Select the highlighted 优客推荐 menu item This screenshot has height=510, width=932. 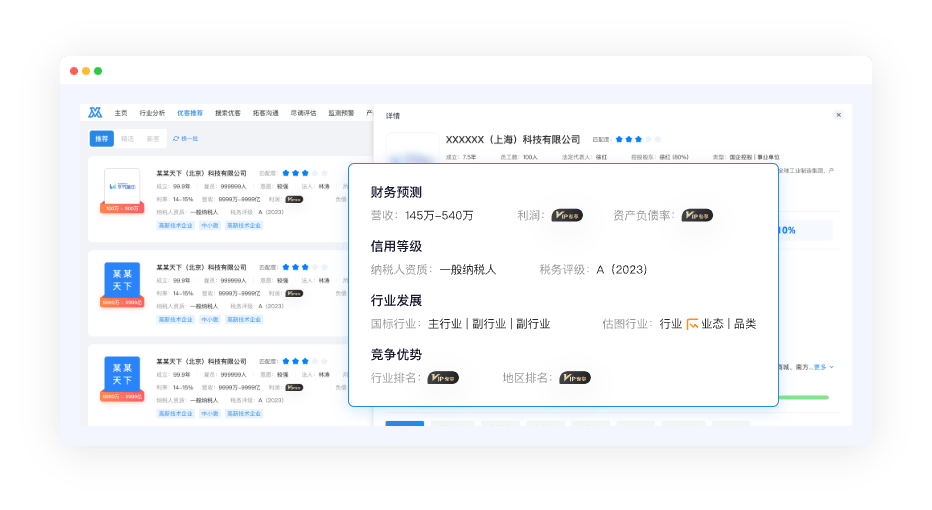(x=190, y=113)
